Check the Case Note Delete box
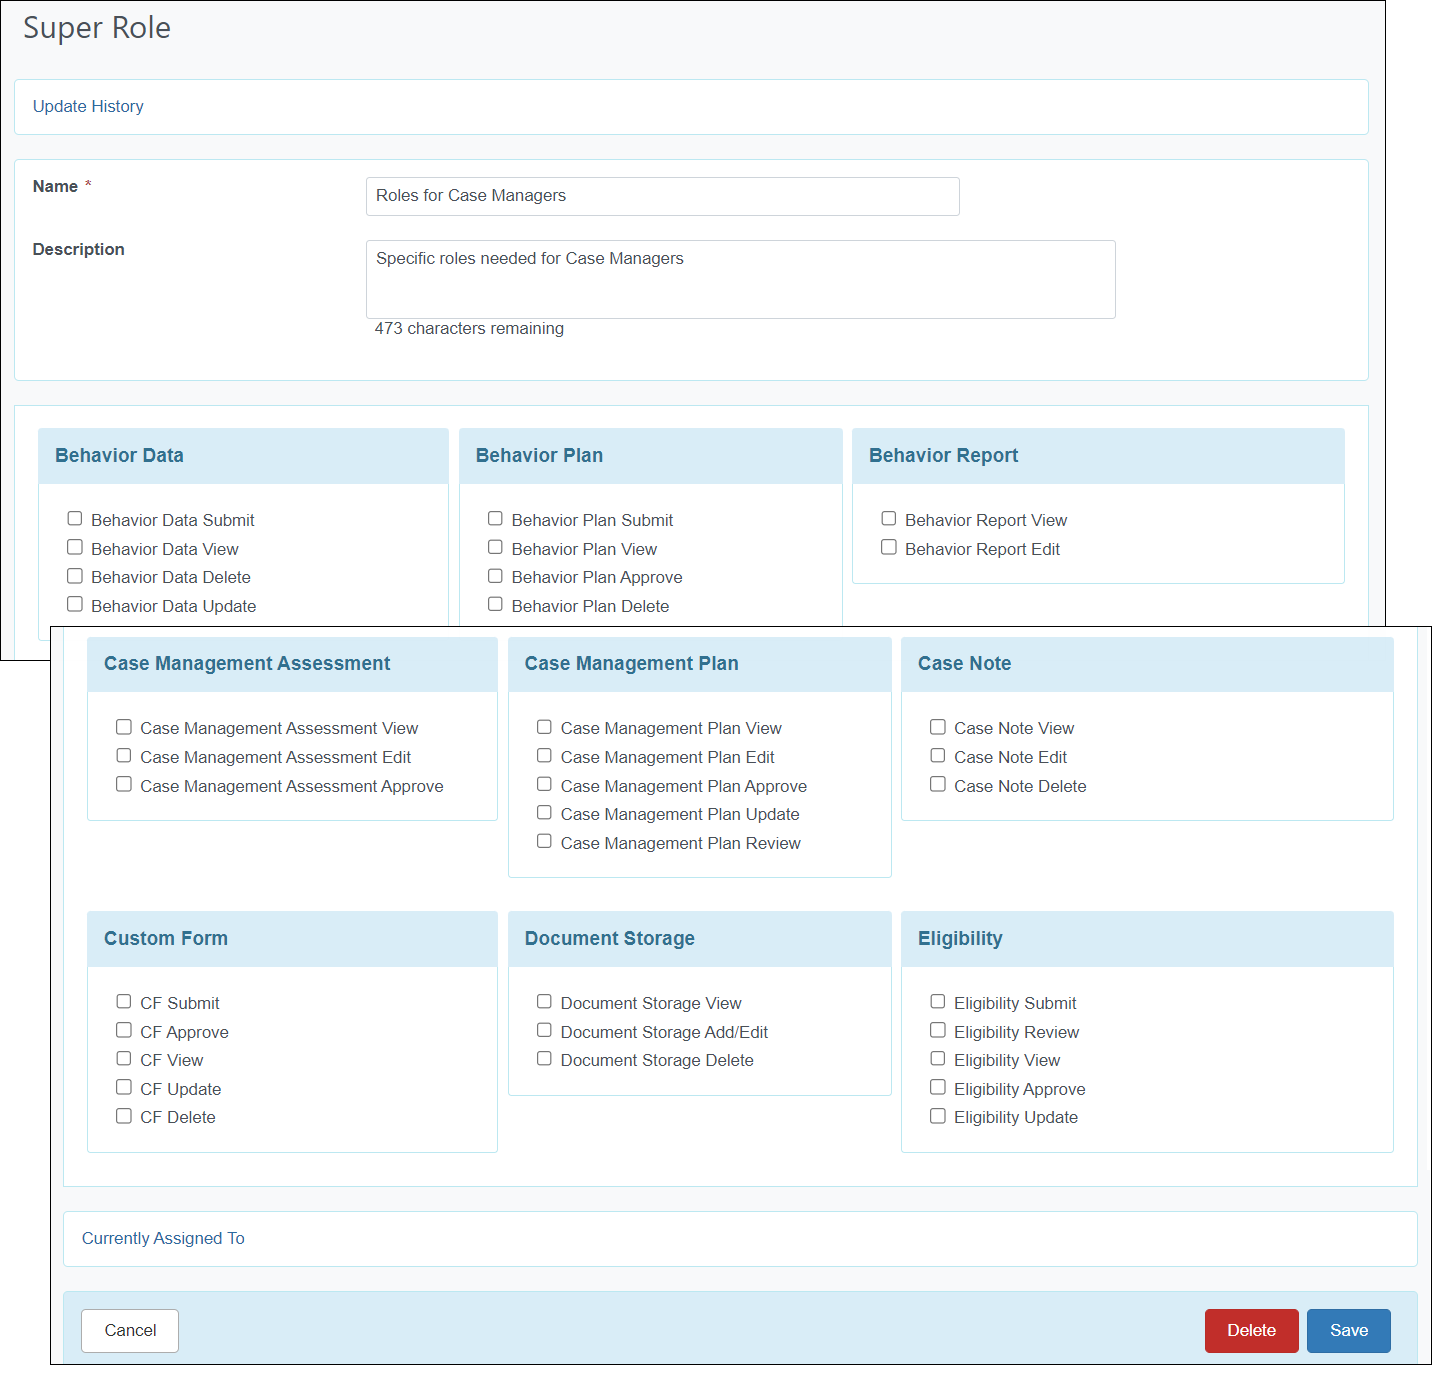Viewport: 1445px width, 1376px height. tap(938, 784)
